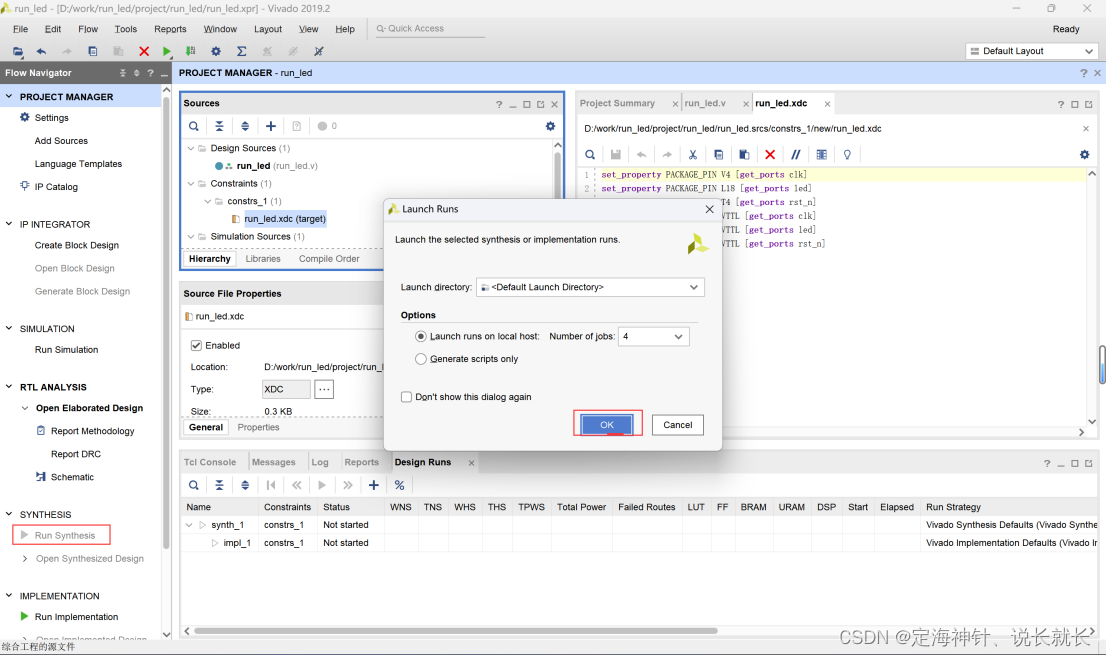This screenshot has width=1106, height=656.
Task: Click Run Synthesis in Flow Navigator
Action: [64, 535]
